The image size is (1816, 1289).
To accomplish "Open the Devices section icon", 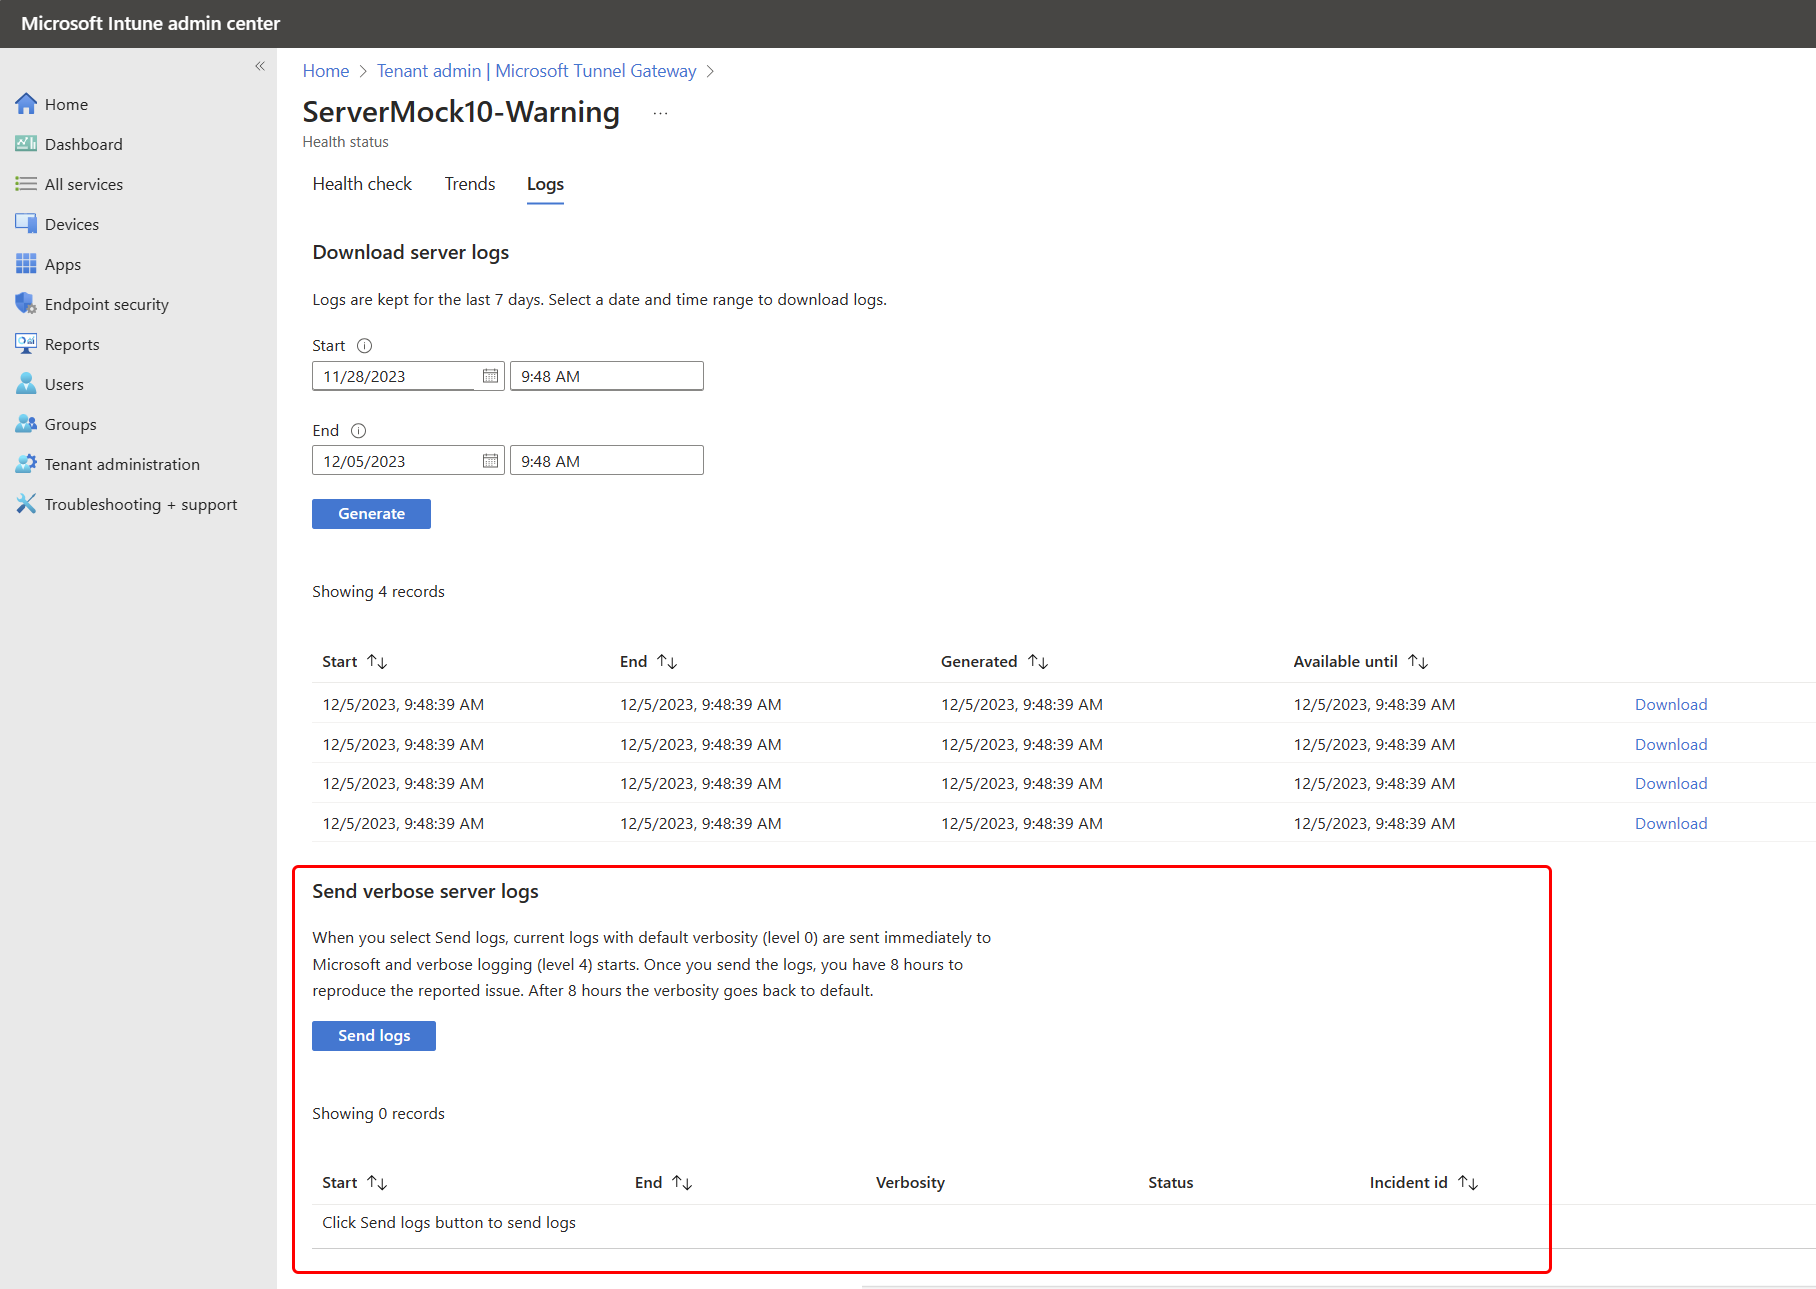I will pos(26,223).
